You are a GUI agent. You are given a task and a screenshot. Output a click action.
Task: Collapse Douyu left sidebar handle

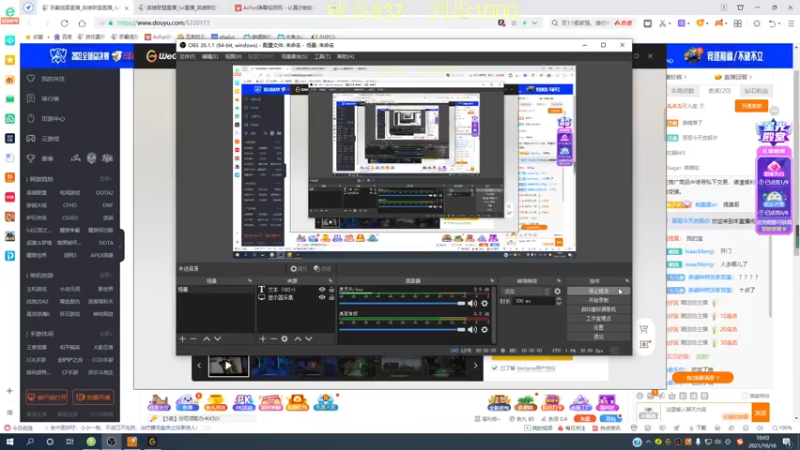pyautogui.click(x=121, y=245)
